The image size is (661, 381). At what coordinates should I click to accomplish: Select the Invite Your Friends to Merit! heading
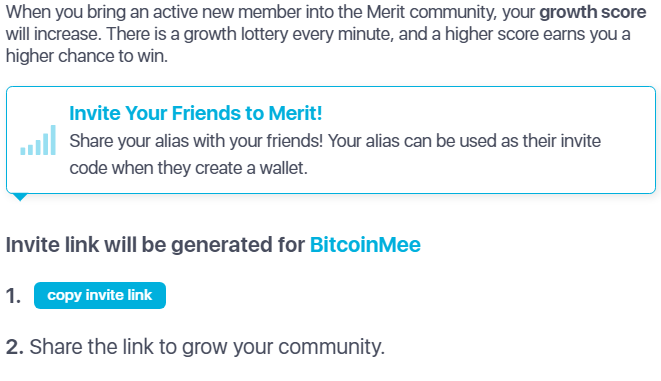tap(196, 113)
